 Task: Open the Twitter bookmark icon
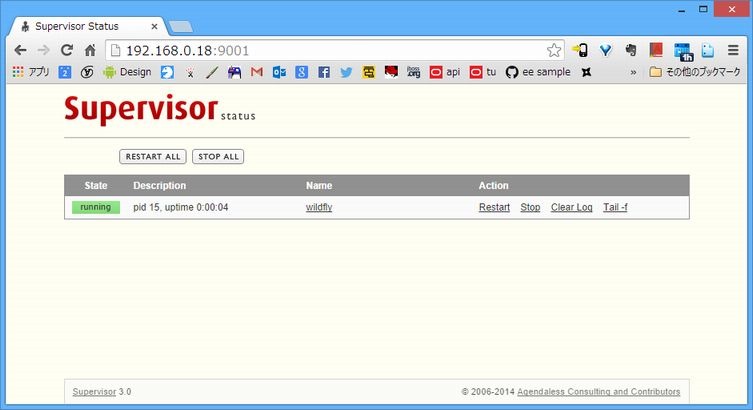[x=346, y=72]
